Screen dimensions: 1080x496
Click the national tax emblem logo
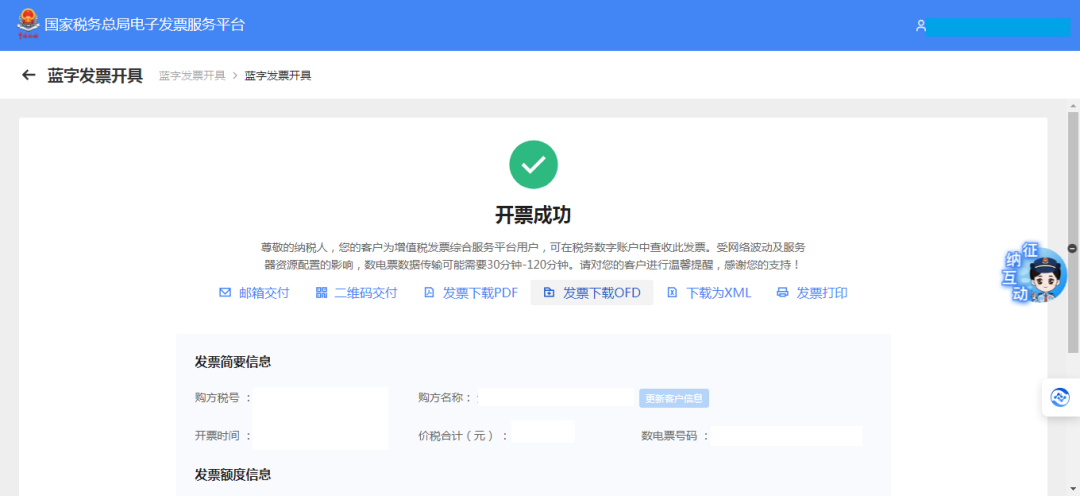point(28,25)
